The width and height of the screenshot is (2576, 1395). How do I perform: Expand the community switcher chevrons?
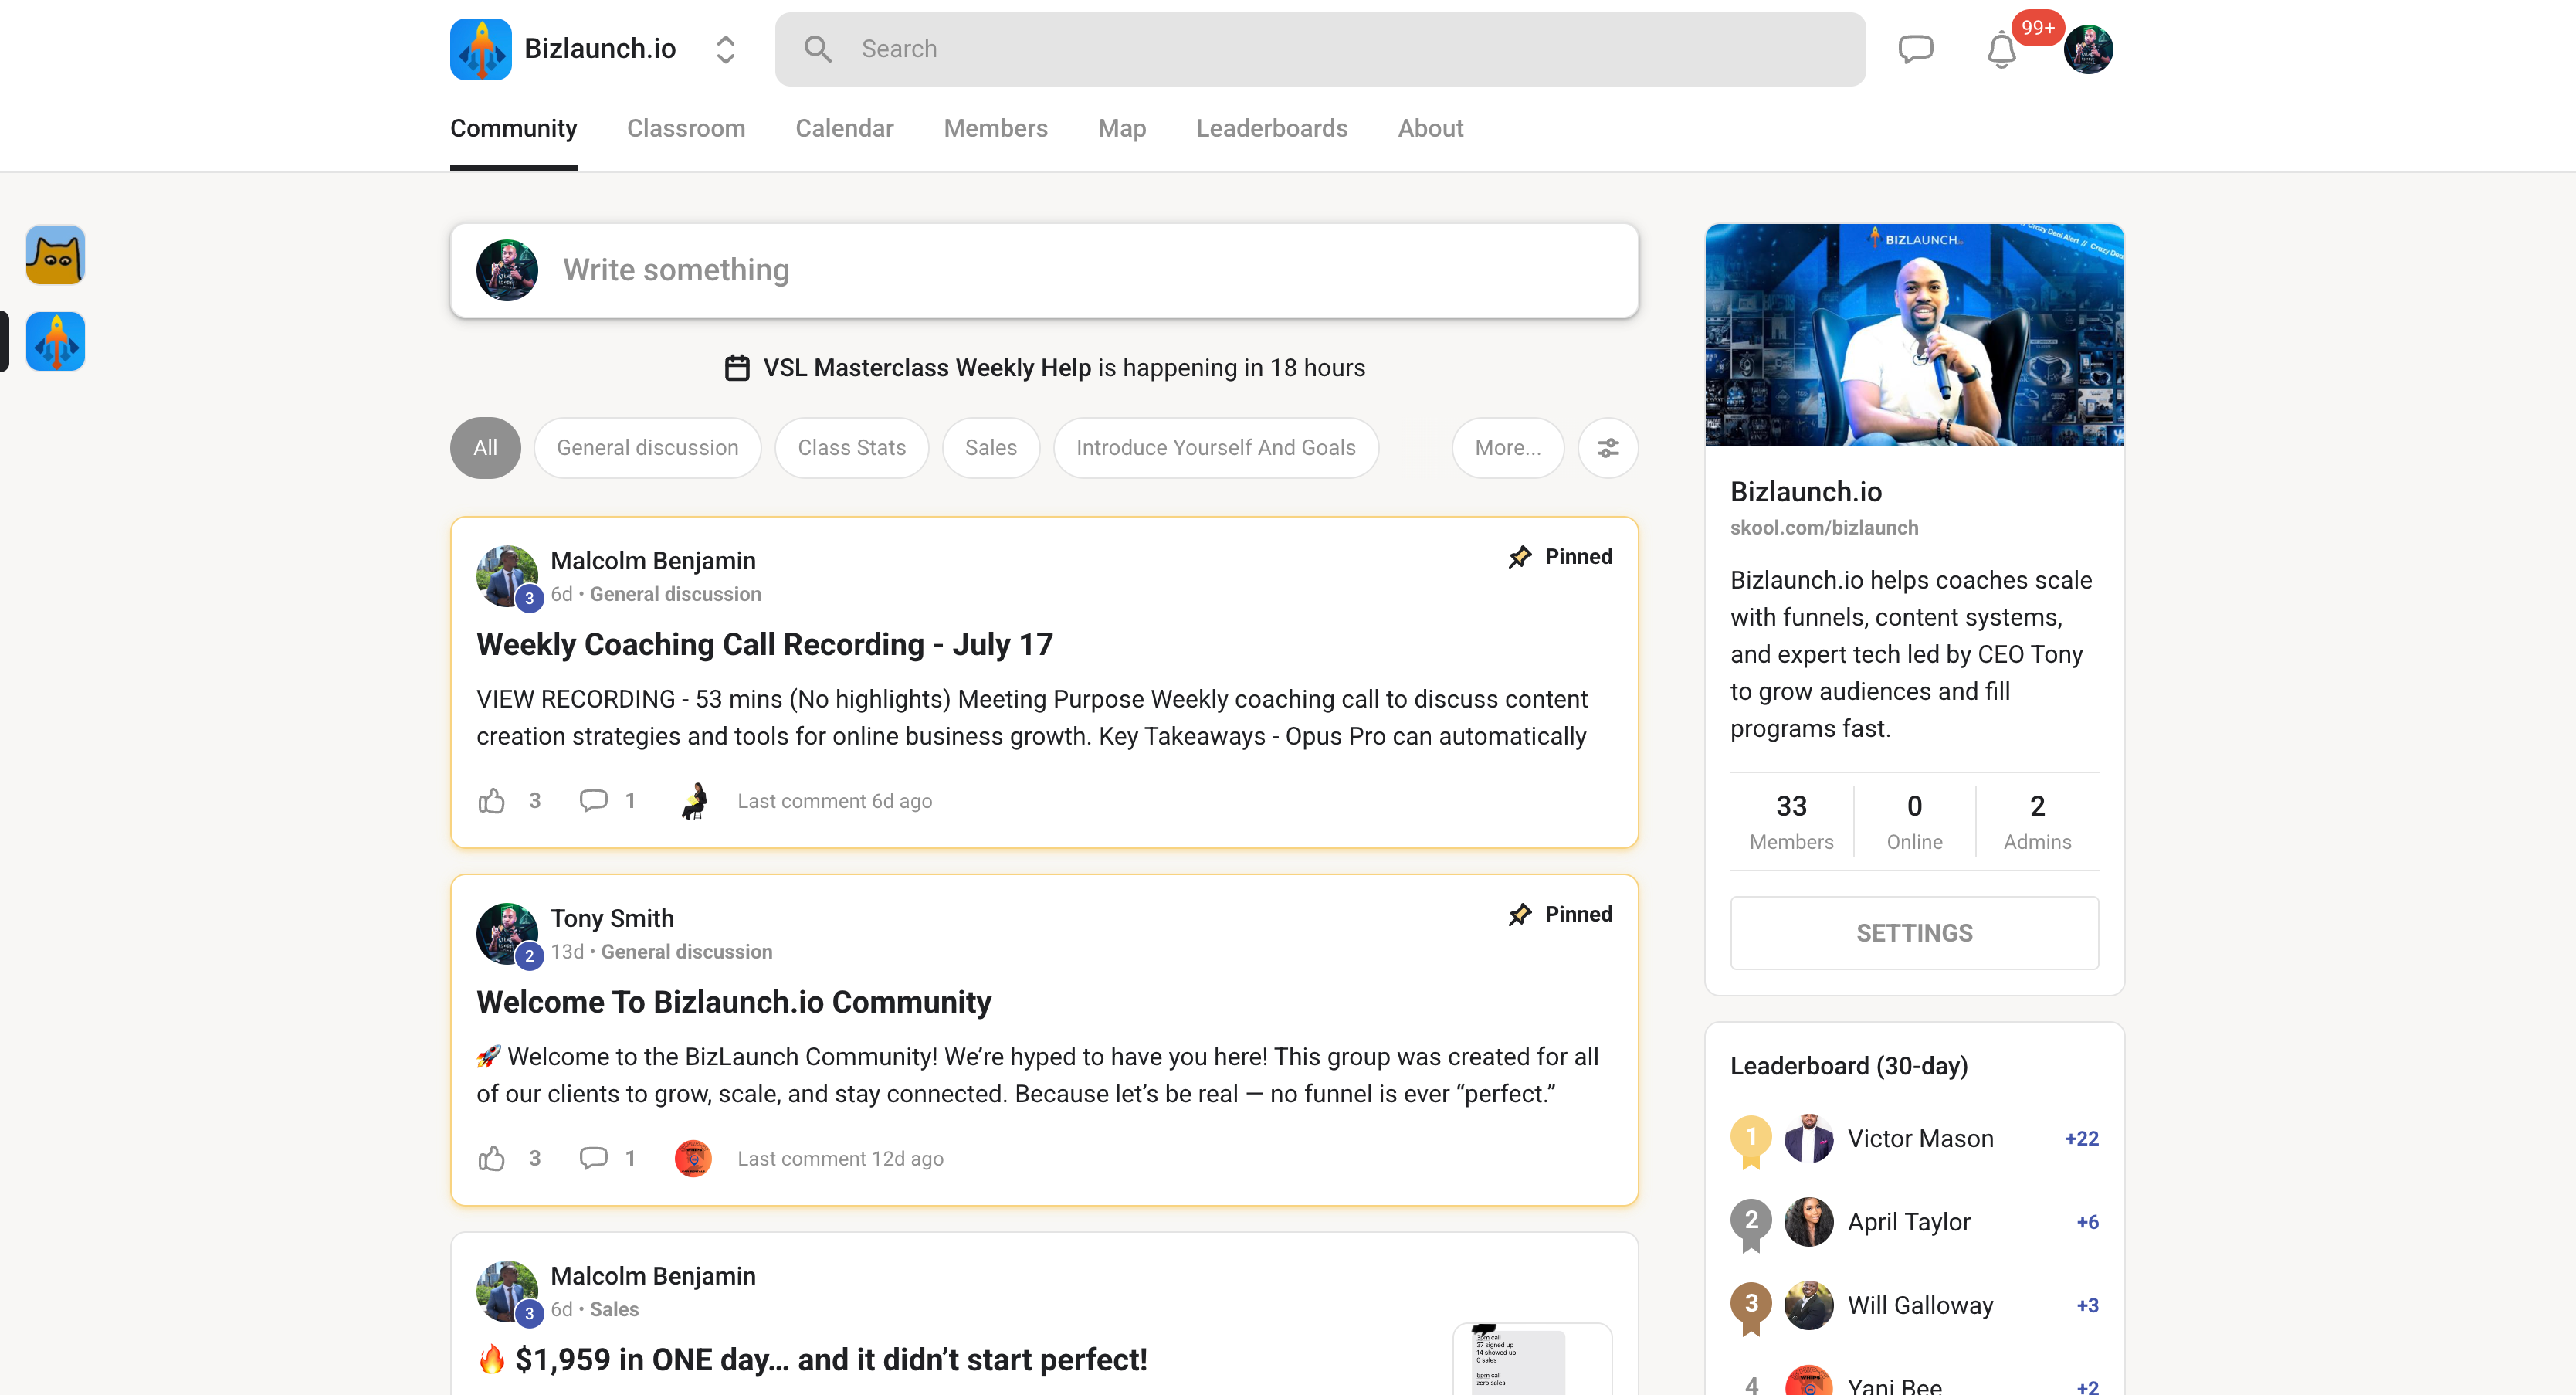[726, 49]
